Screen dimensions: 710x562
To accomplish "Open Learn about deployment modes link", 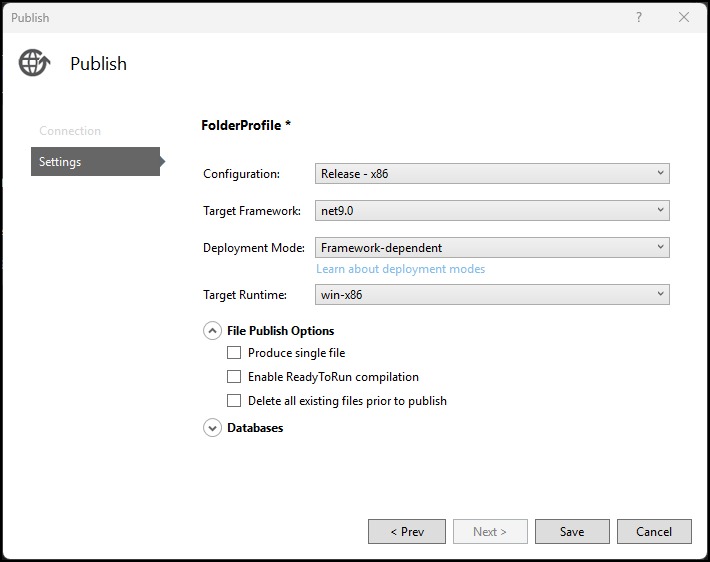I will click(400, 269).
